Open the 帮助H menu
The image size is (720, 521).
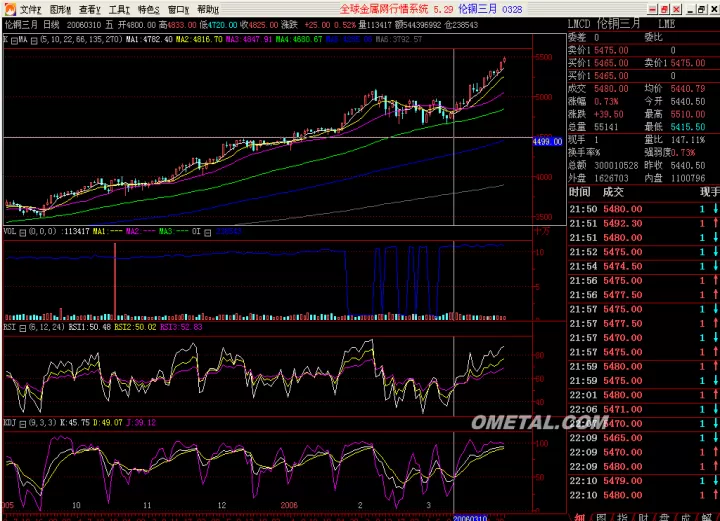click(x=208, y=10)
